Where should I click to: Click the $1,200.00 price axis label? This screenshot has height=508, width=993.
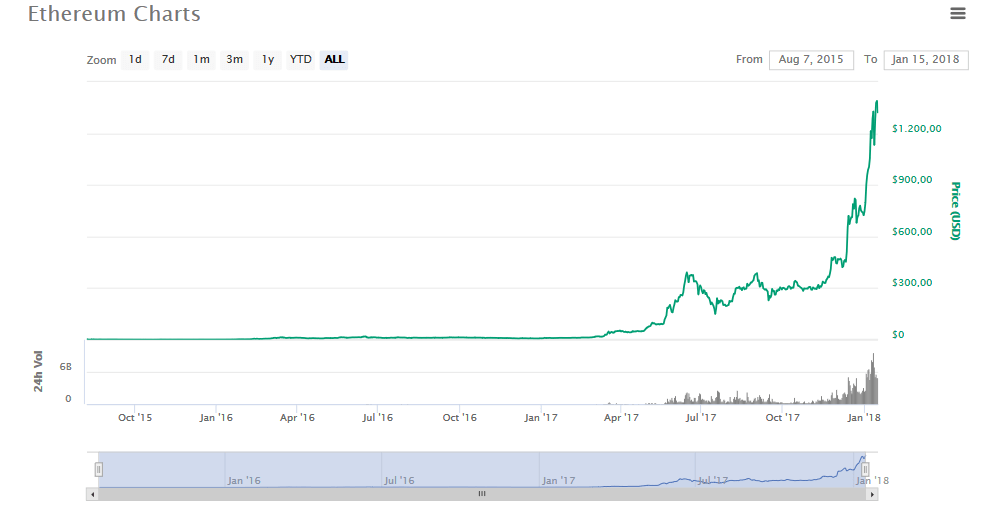click(x=916, y=129)
